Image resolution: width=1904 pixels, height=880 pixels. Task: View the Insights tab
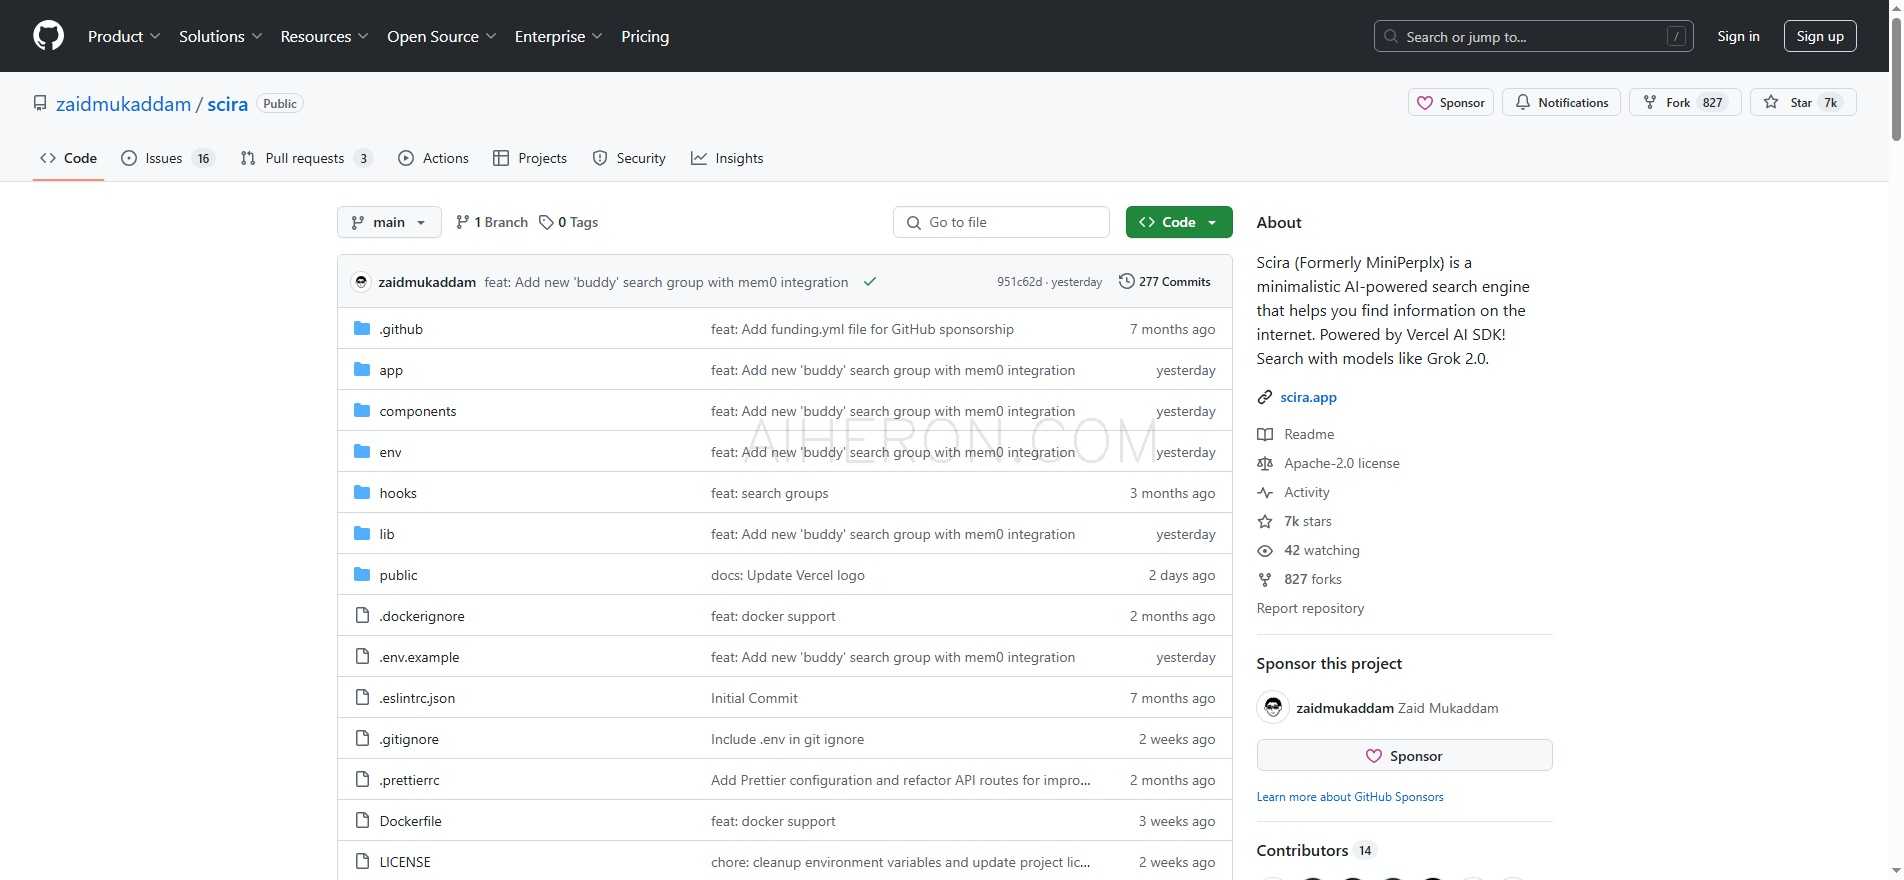(x=727, y=158)
